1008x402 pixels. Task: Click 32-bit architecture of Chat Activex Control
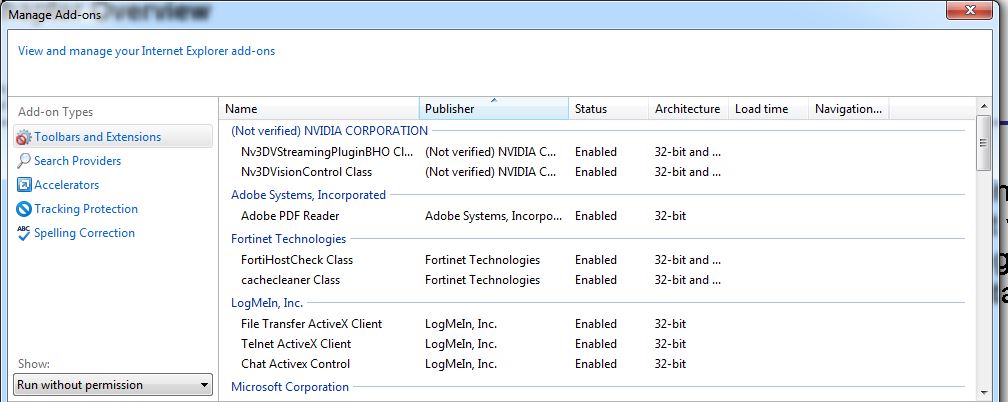click(x=670, y=364)
